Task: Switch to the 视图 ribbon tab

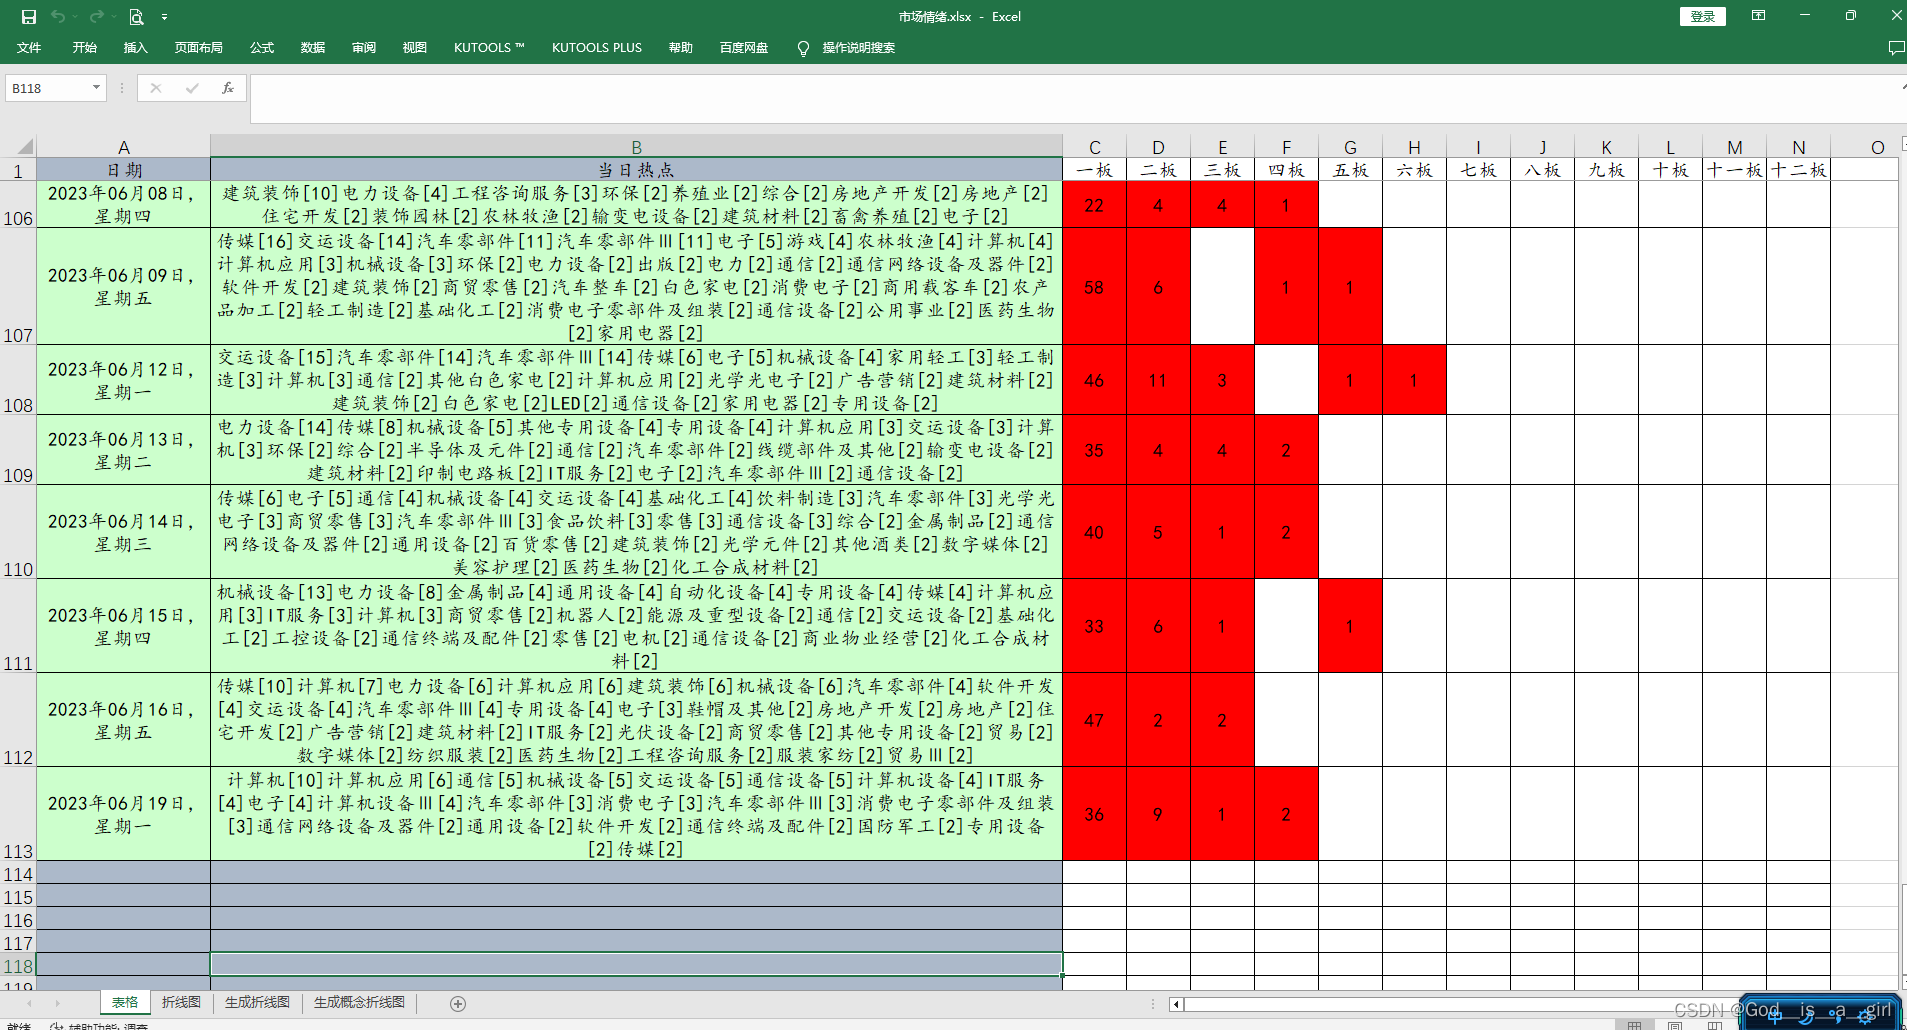Action: tap(415, 48)
